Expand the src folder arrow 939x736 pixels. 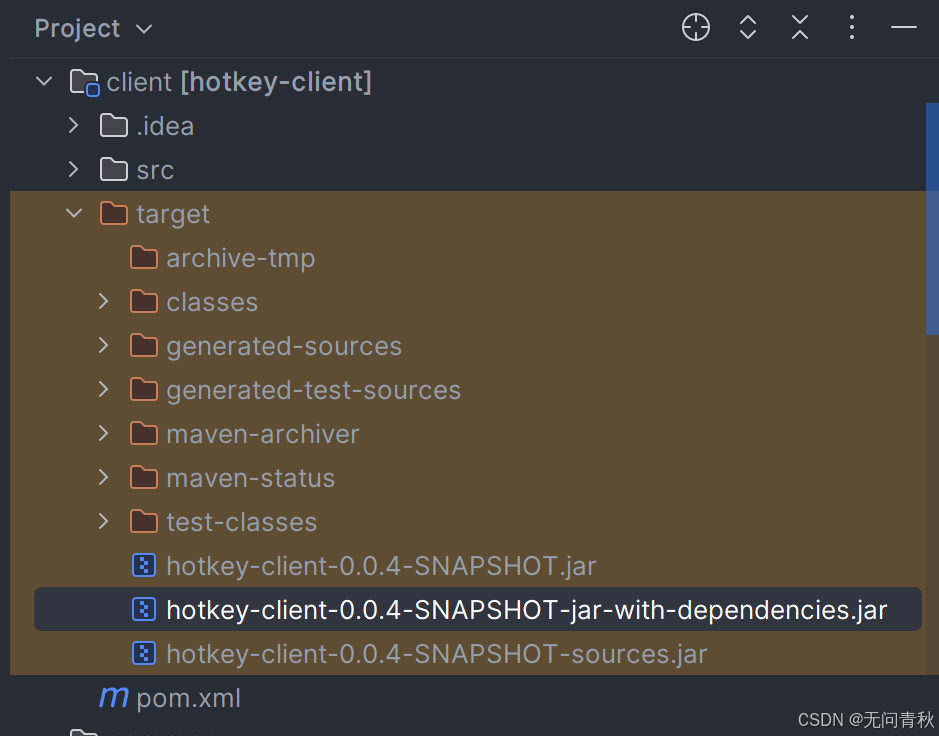(x=73, y=170)
